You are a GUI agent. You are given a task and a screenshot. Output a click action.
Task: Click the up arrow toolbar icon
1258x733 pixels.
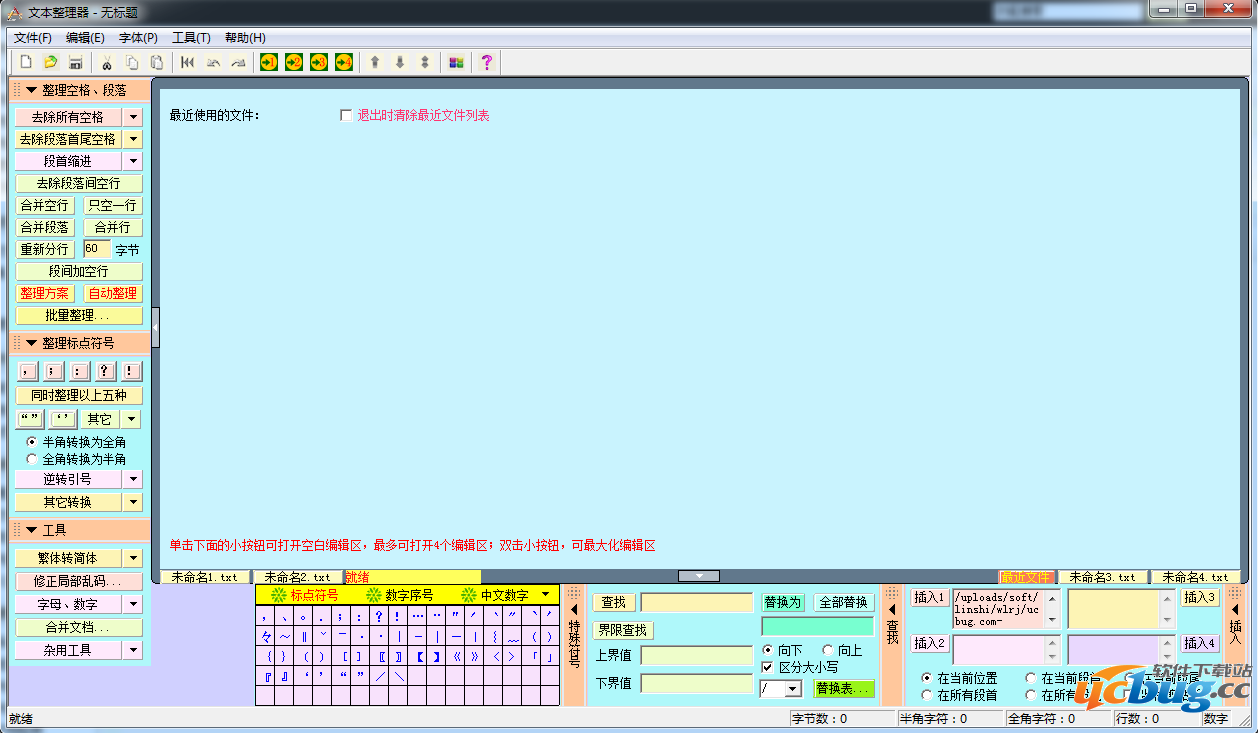pyautogui.click(x=375, y=62)
